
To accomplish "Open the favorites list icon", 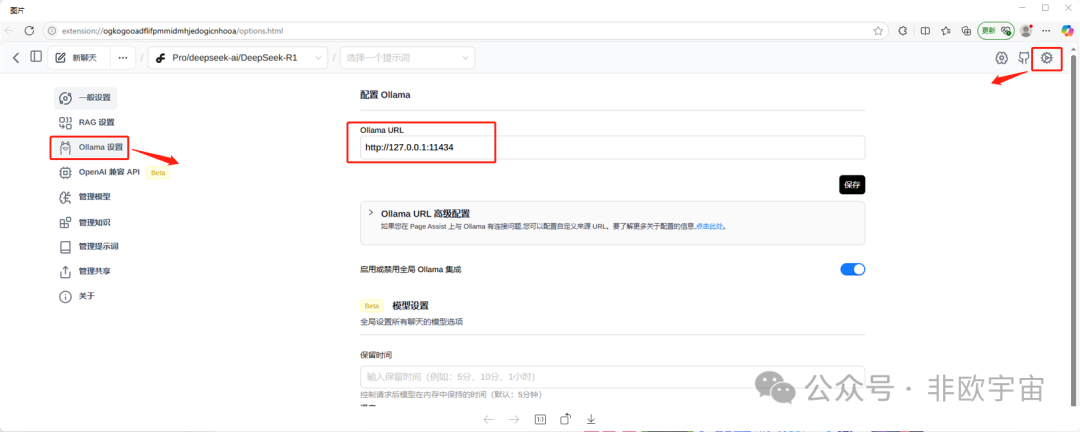I will (x=946, y=31).
